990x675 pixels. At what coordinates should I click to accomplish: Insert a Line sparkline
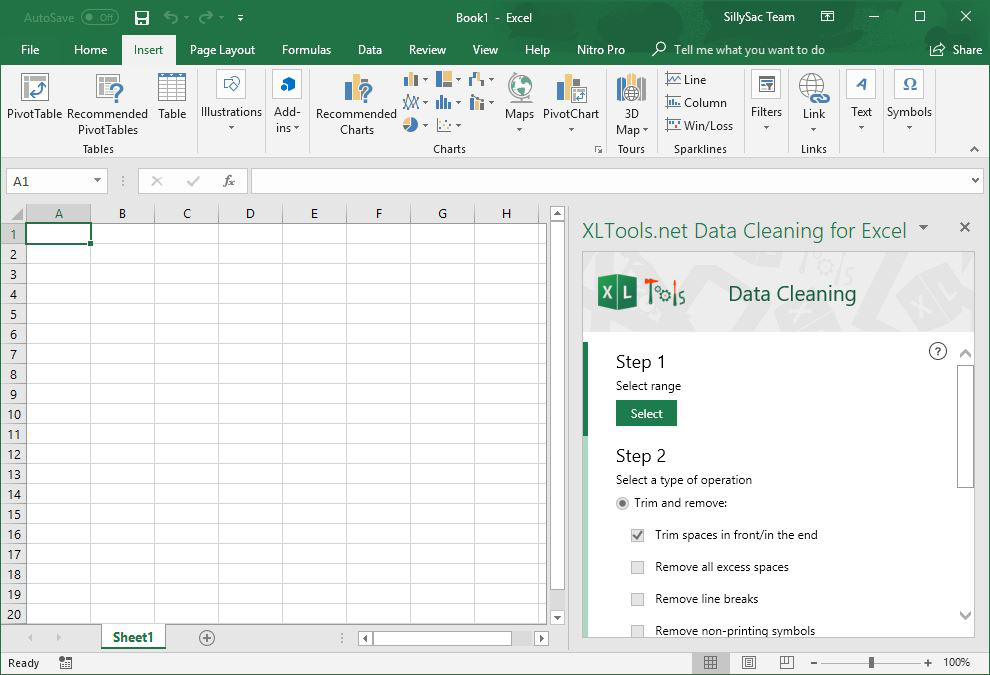[686, 80]
